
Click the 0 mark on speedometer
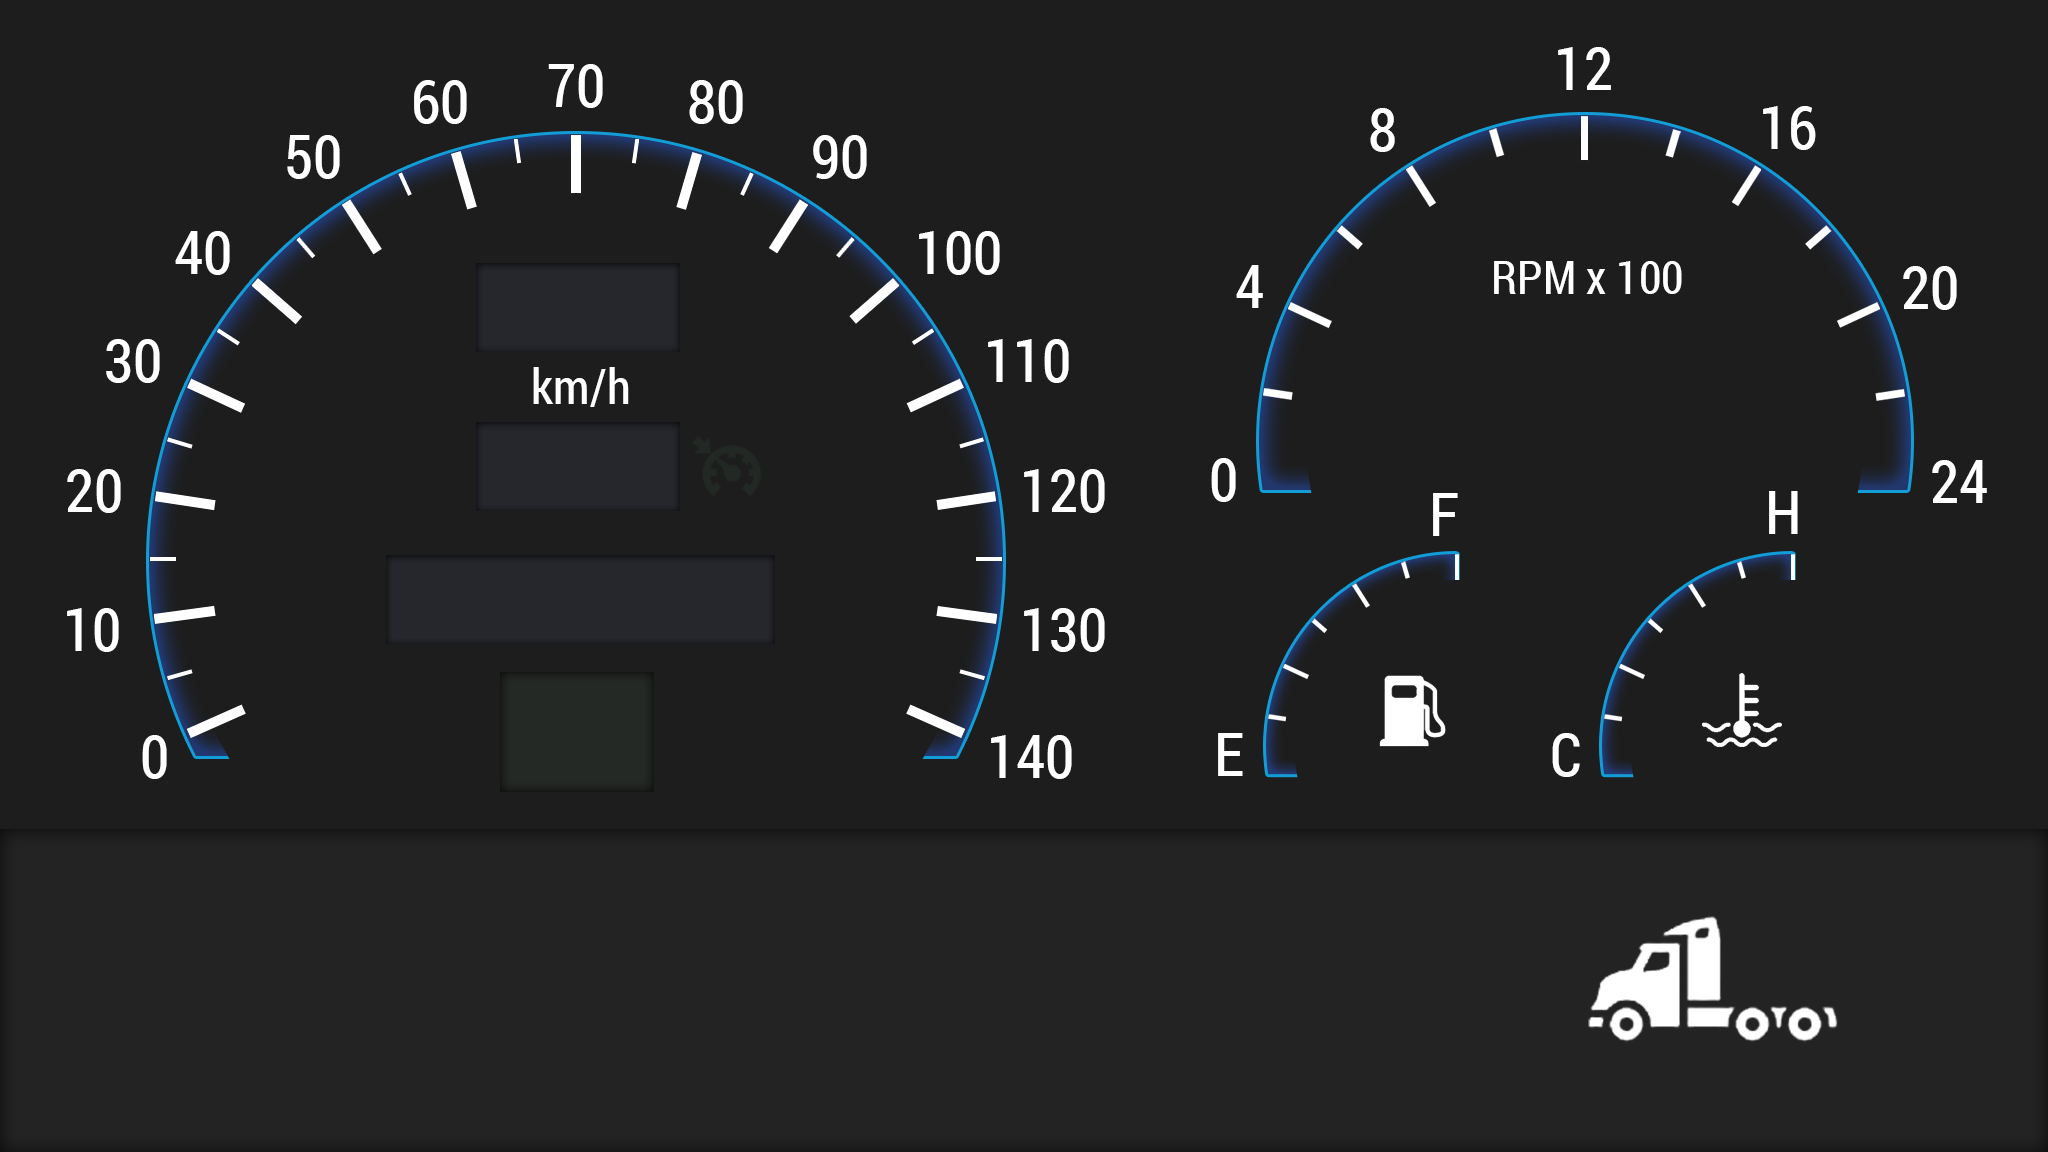click(155, 758)
